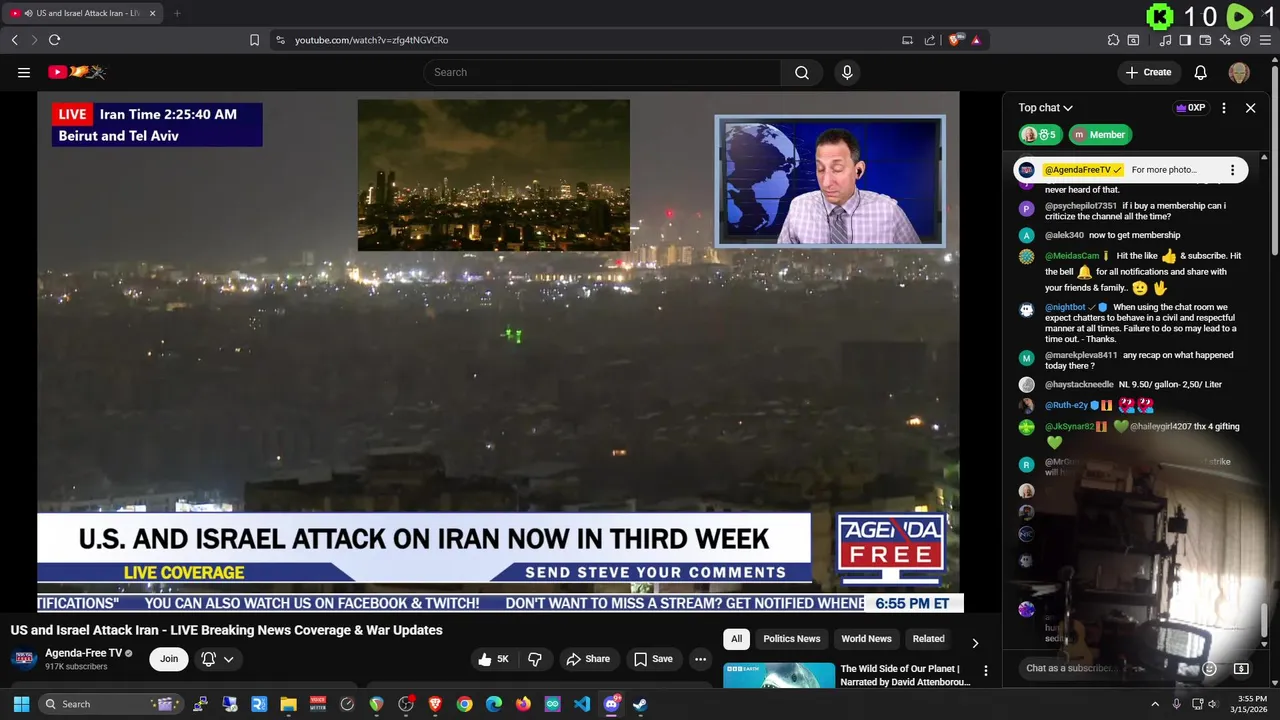The image size is (1280, 720).
Task: Open Discord from the taskbar
Action: pos(611,704)
